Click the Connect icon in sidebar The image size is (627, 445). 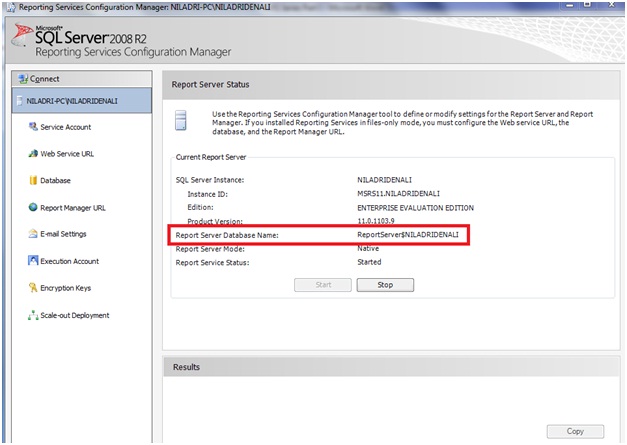coord(23,79)
